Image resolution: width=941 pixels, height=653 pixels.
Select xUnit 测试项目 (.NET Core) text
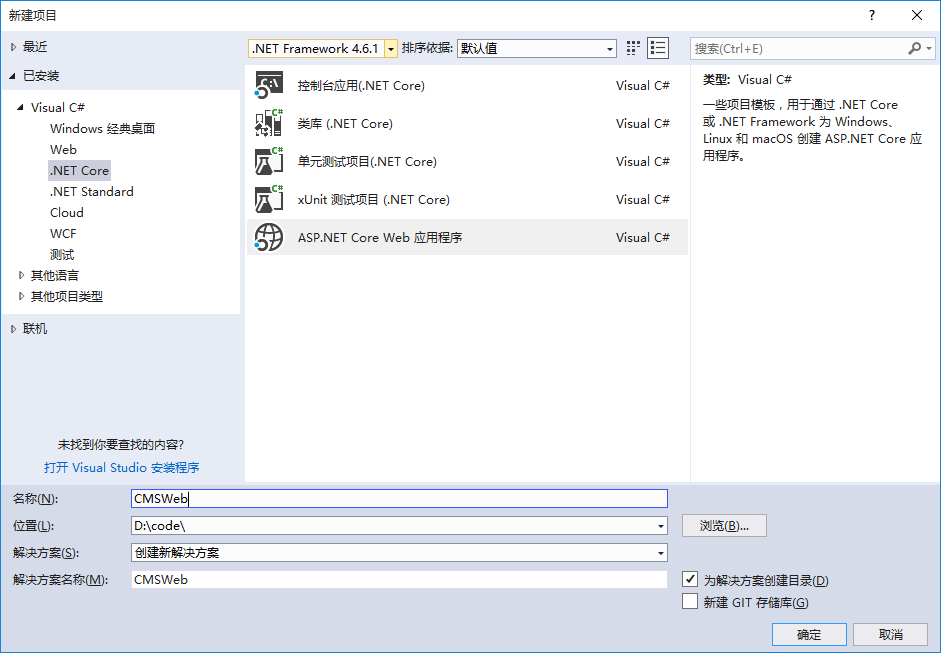coord(374,199)
